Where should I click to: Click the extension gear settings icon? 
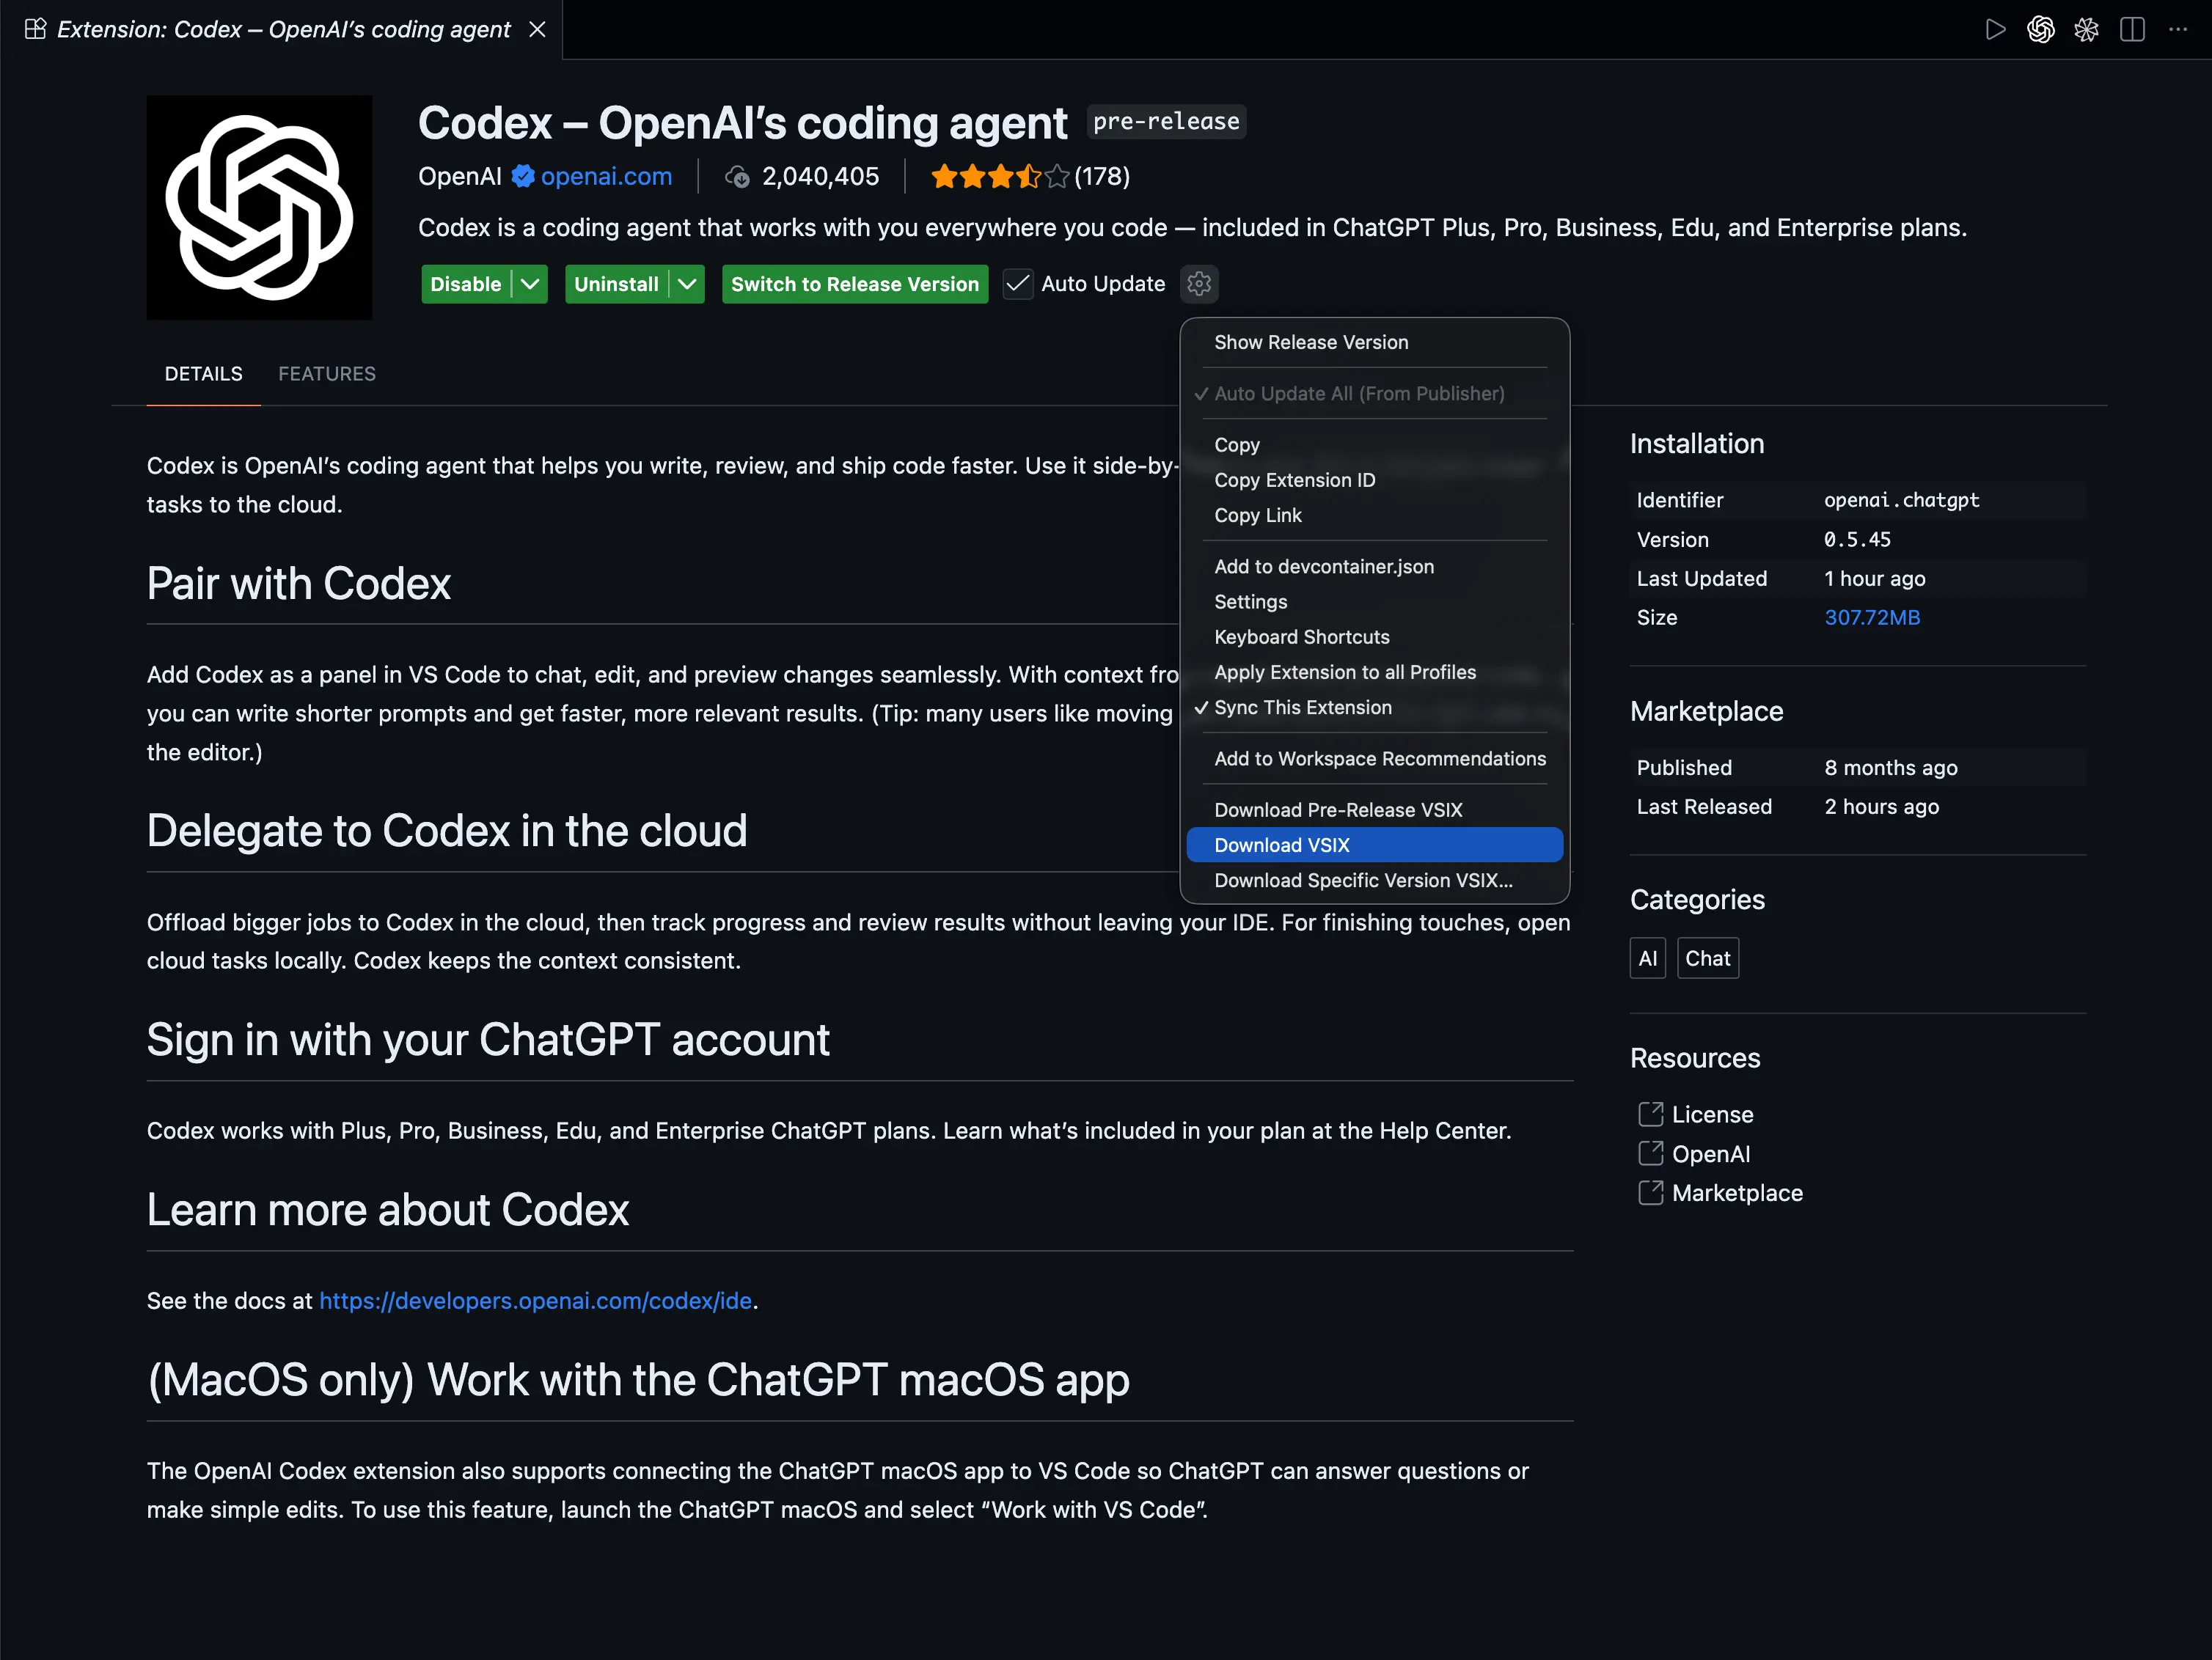(x=1198, y=284)
